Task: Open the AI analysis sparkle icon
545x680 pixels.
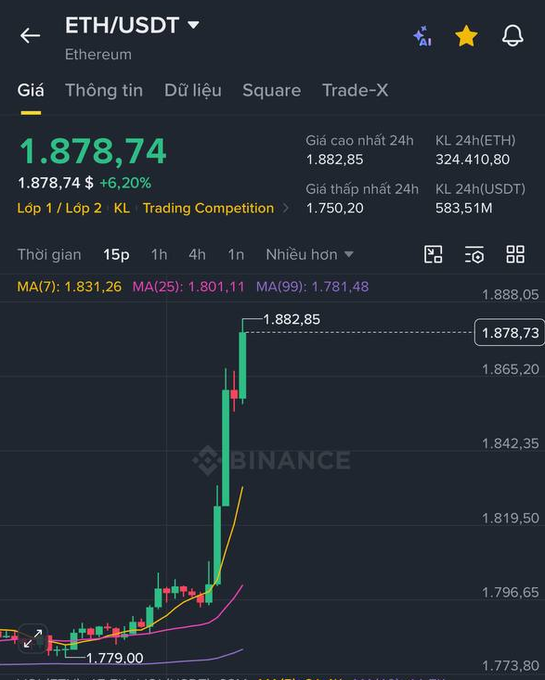Action: coord(422,36)
